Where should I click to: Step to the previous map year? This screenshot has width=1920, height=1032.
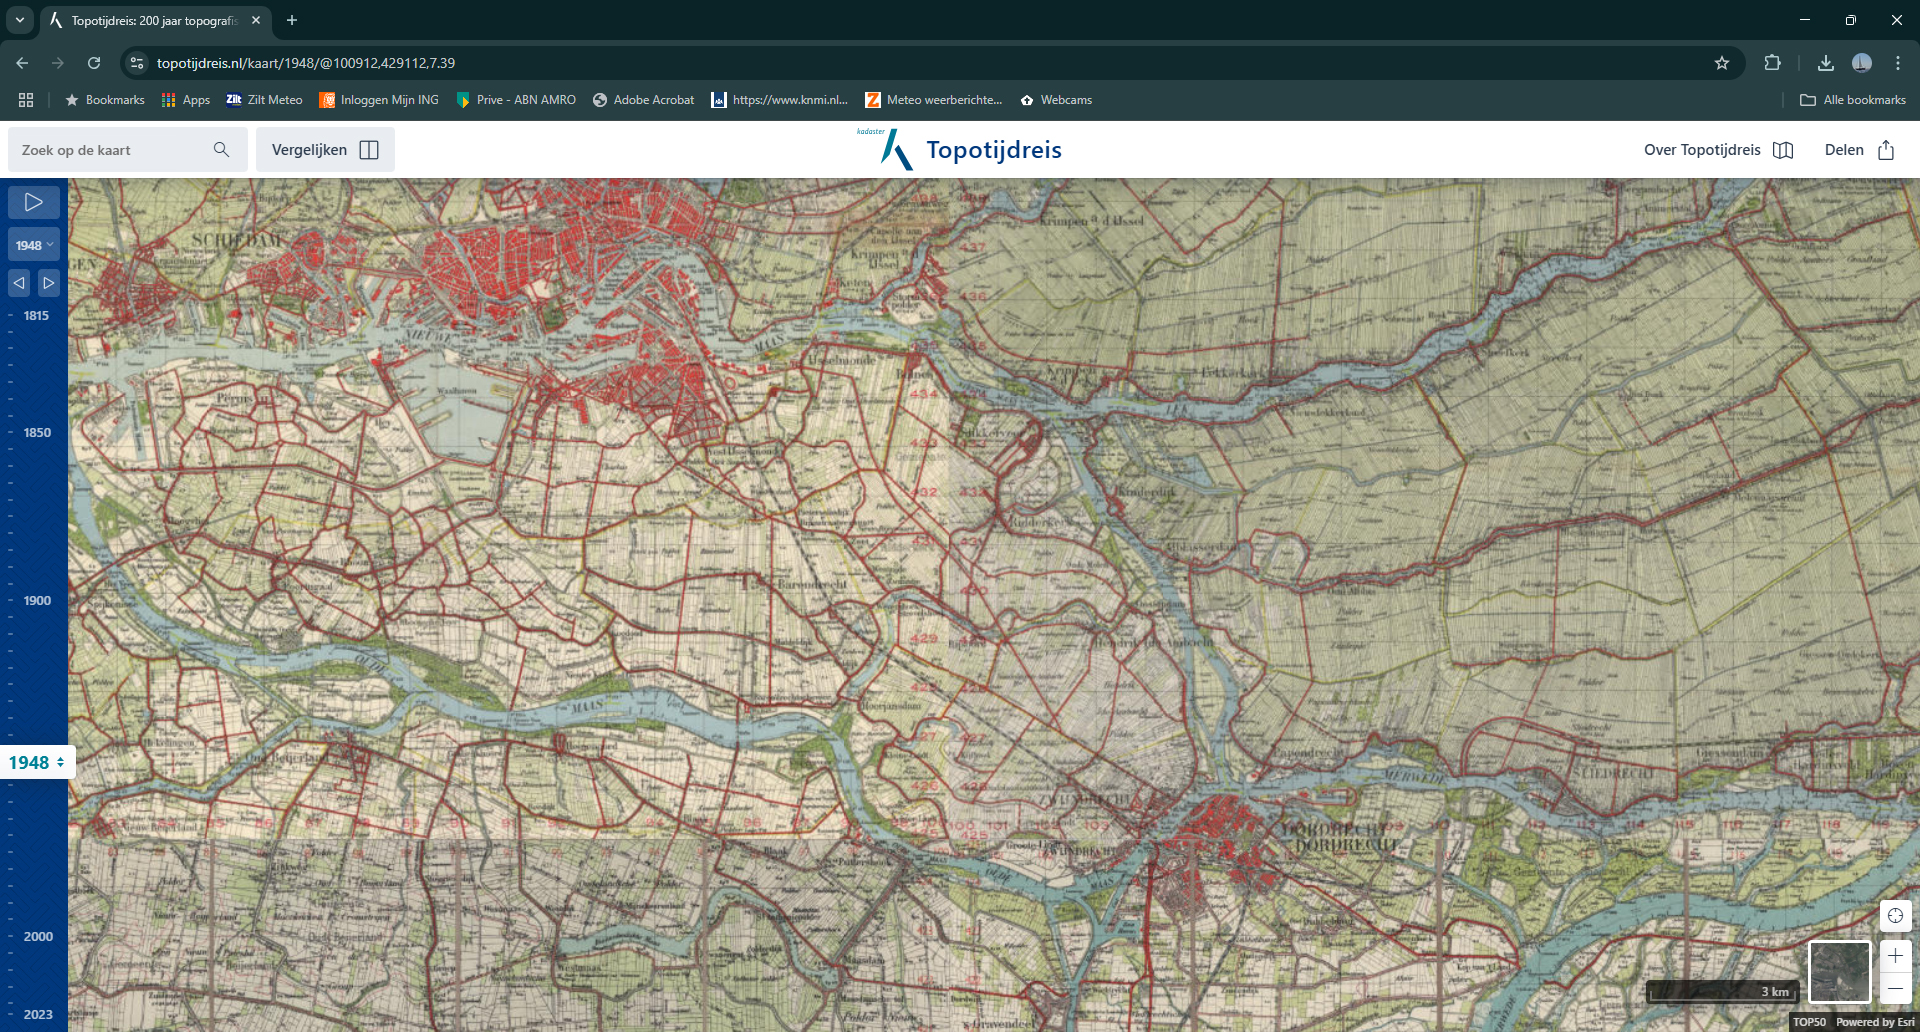tap(19, 283)
